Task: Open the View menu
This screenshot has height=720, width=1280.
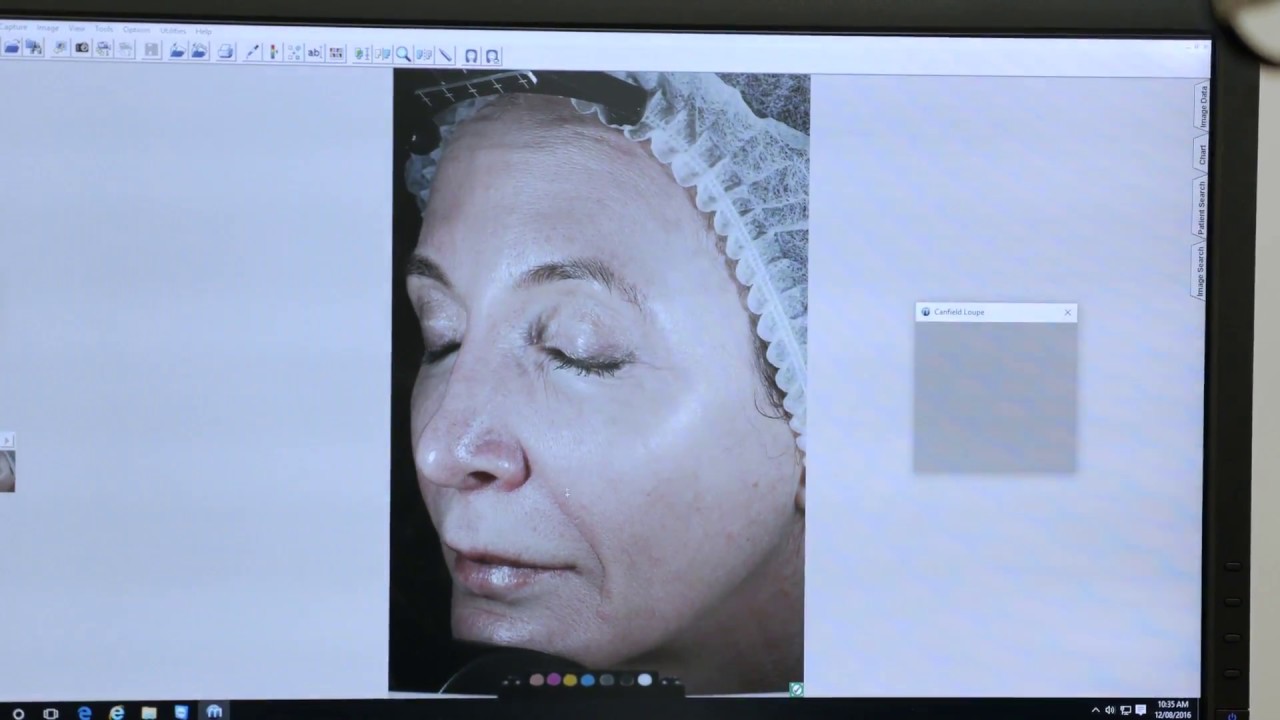Action: tap(77, 29)
